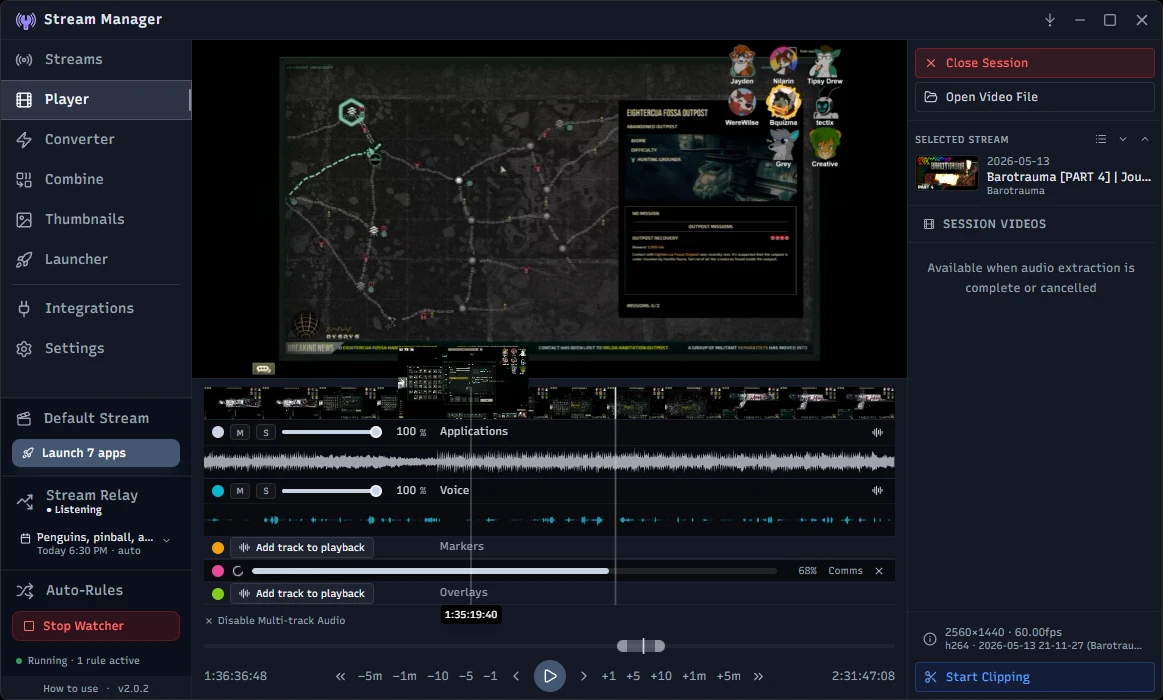1163x700 pixels.
Task: Toggle the cyan Voice track dot
Action: tap(218, 491)
